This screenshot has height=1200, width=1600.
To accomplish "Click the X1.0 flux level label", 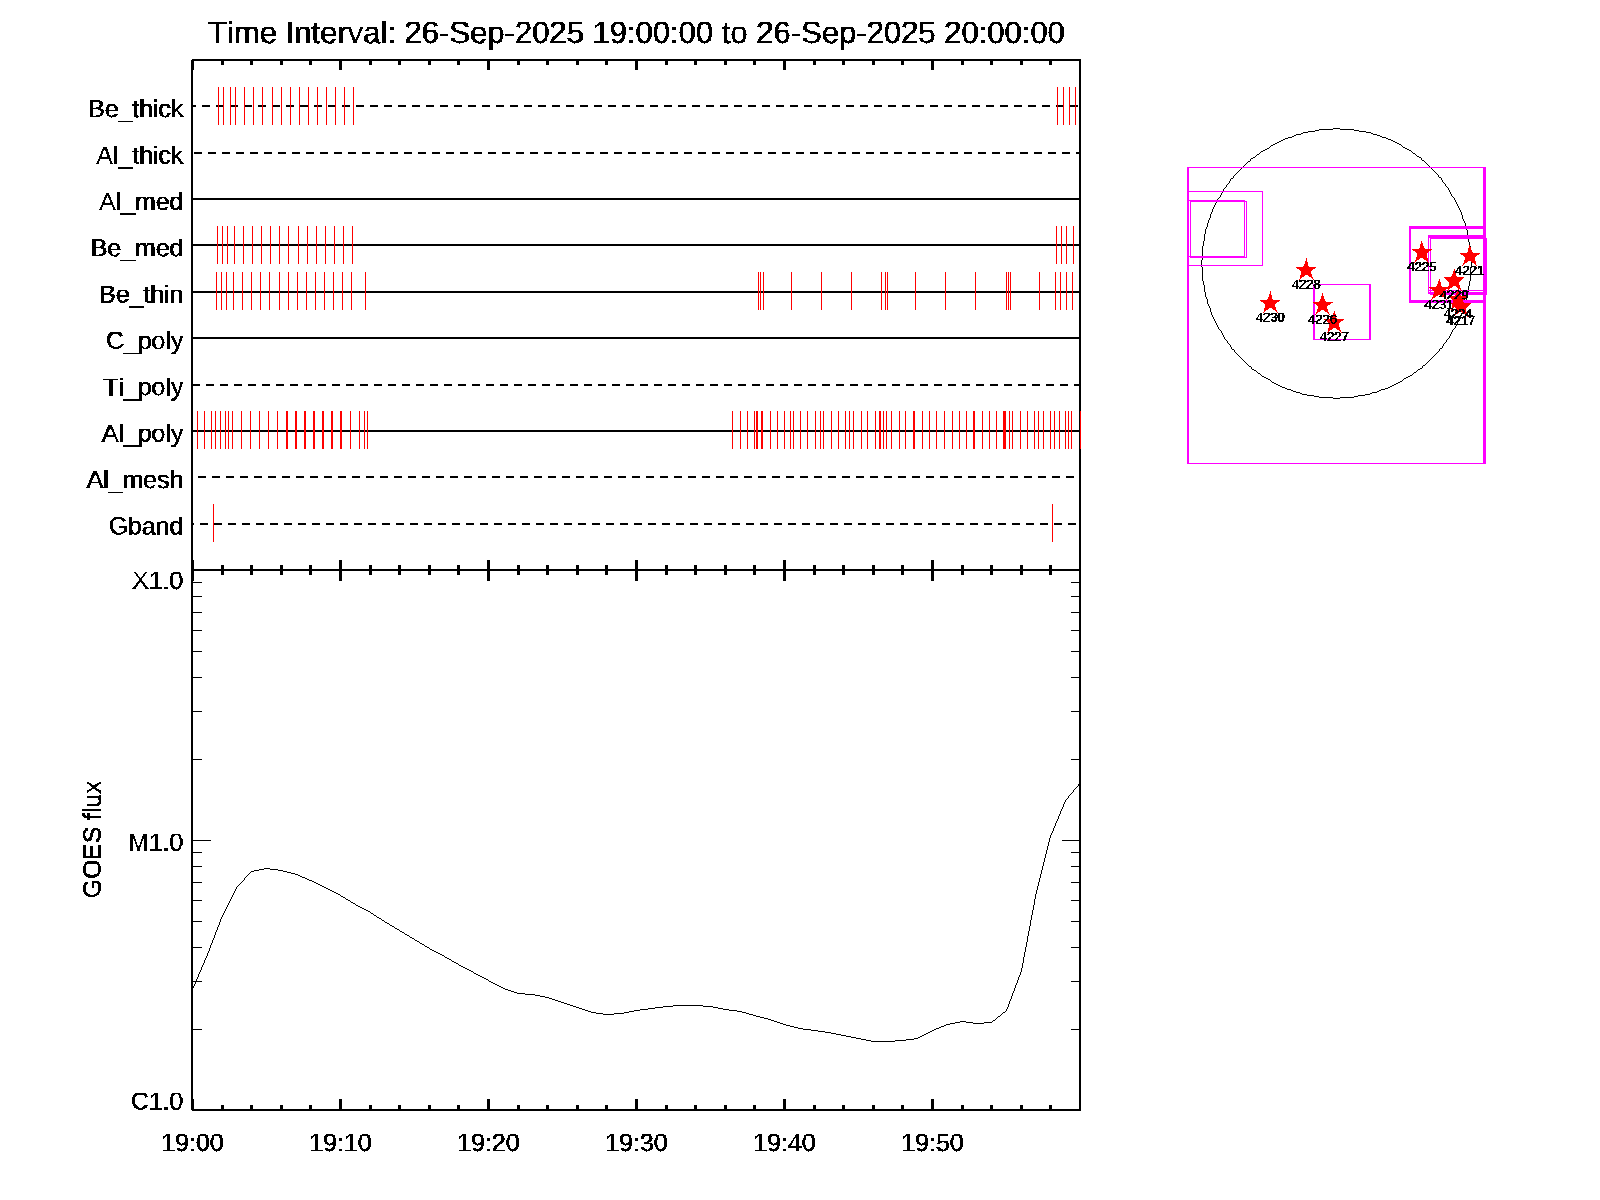I will [157, 580].
